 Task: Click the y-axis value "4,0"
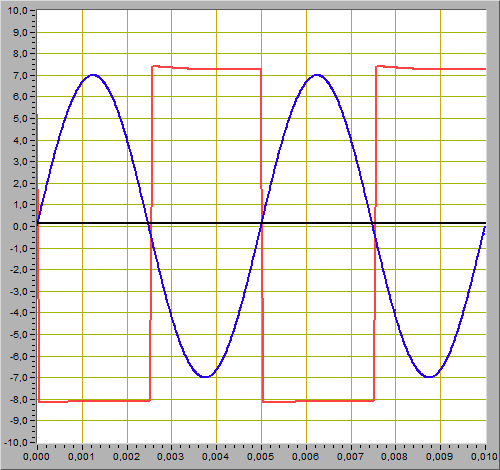pyautogui.click(x=20, y=140)
